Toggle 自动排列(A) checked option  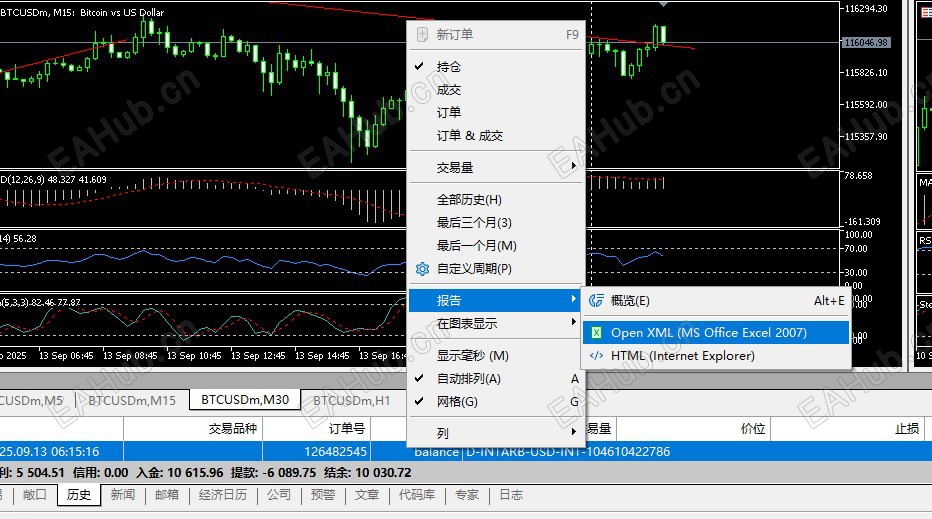click(497, 379)
